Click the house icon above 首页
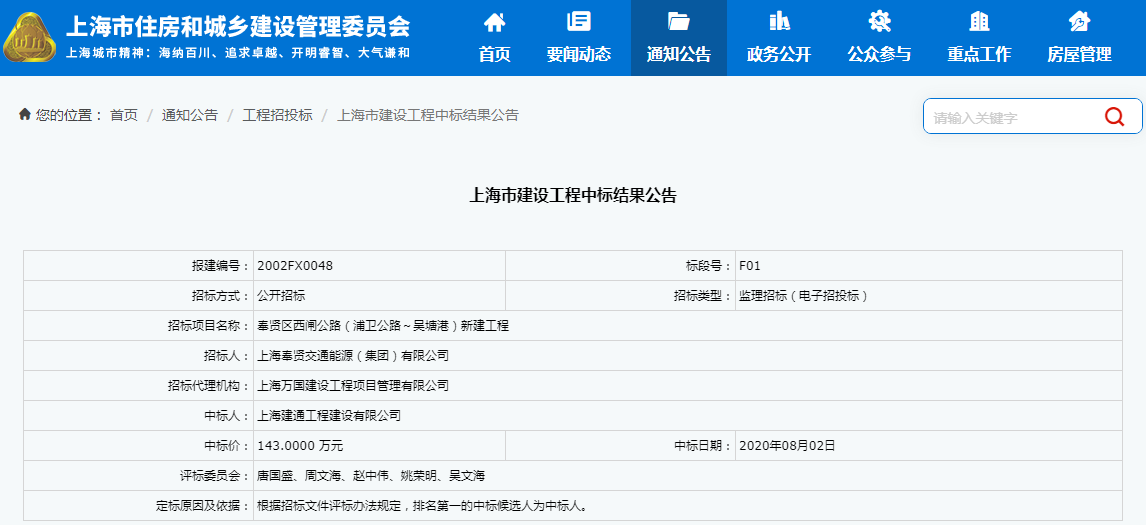 click(x=494, y=21)
